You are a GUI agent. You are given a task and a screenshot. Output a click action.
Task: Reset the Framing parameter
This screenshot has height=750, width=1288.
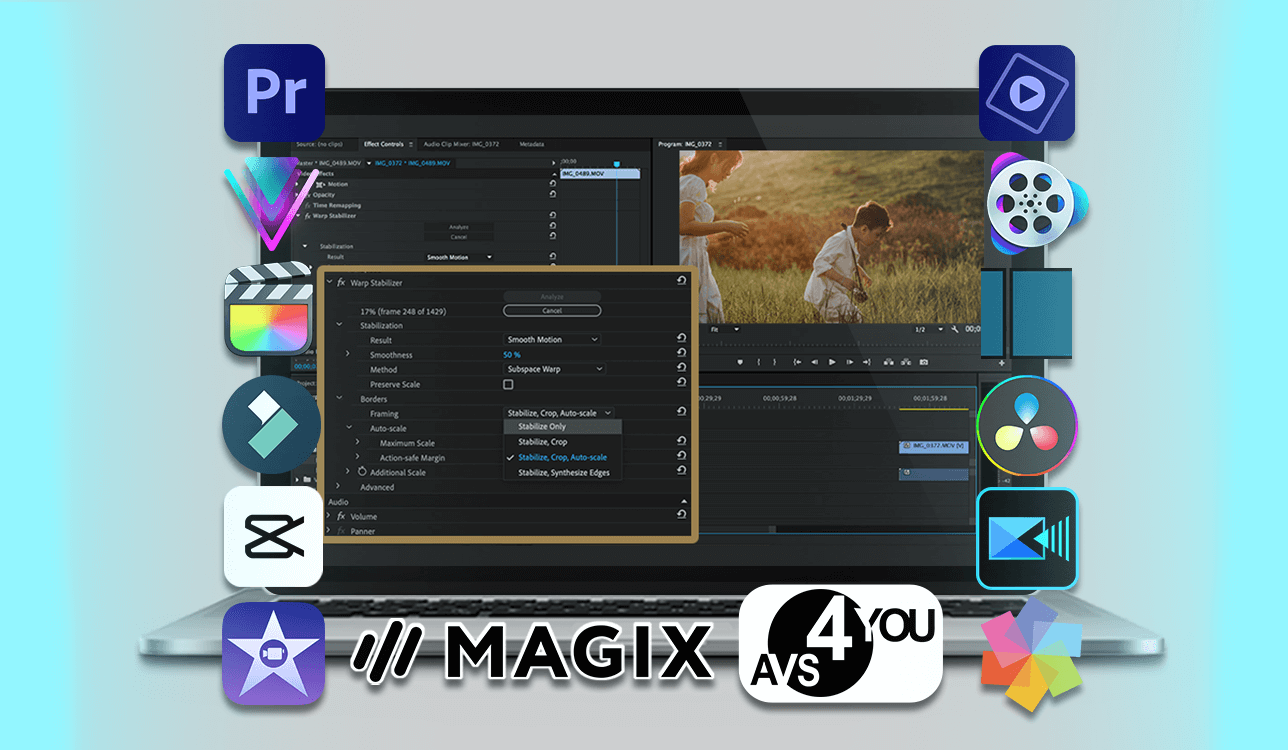click(x=681, y=411)
